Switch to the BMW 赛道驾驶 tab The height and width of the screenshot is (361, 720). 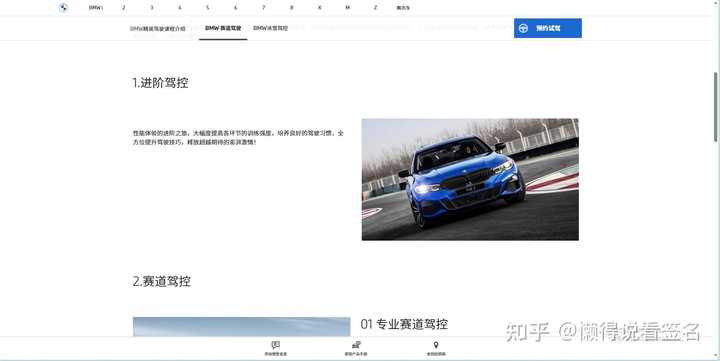point(223,28)
